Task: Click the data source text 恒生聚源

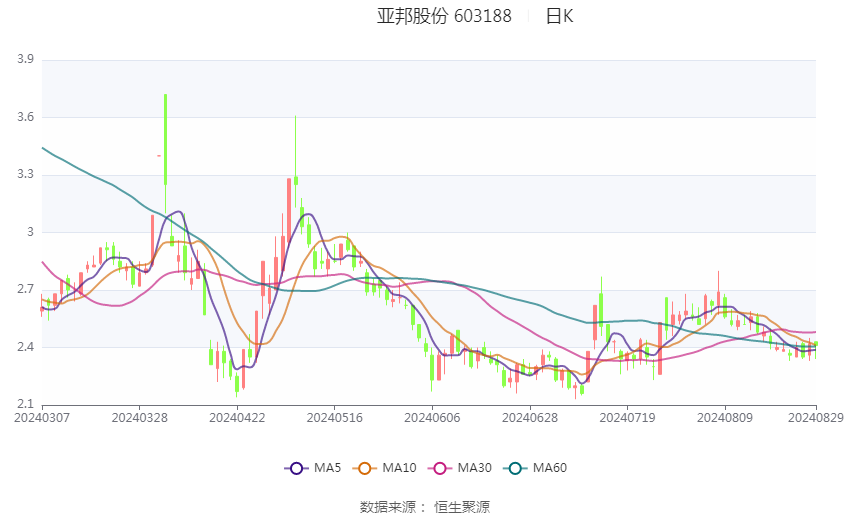Action: coord(462,507)
